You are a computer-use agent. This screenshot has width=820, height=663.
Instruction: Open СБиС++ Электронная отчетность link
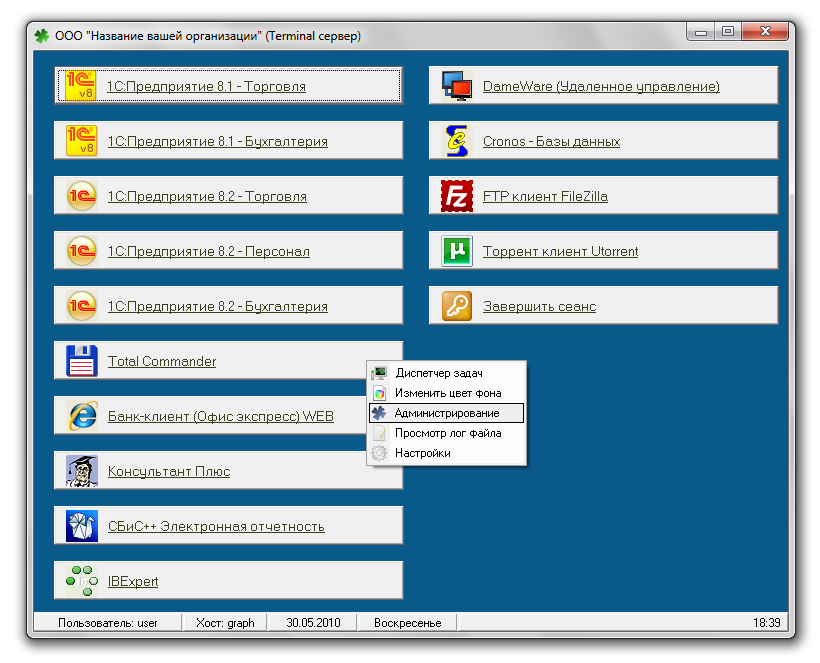pyautogui.click(x=216, y=527)
